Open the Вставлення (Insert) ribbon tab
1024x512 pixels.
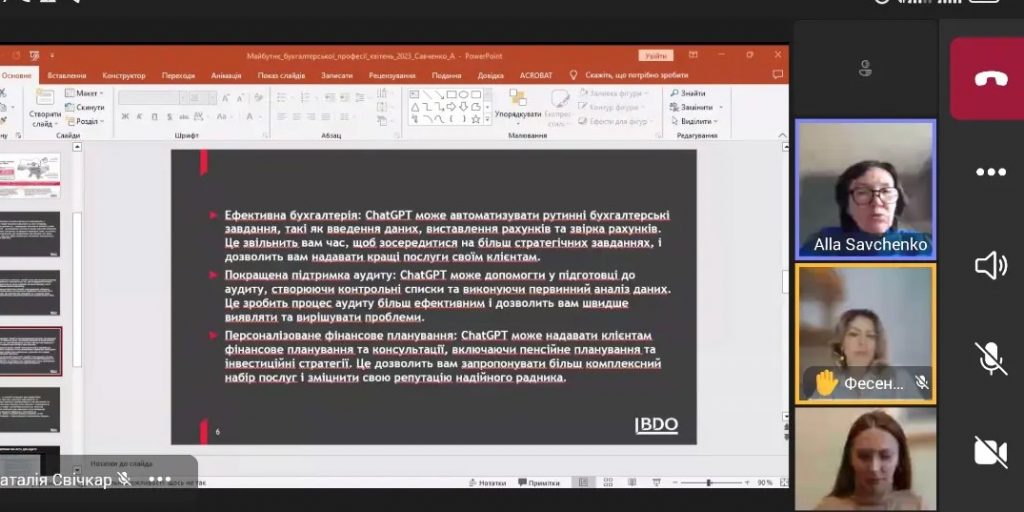click(67, 75)
